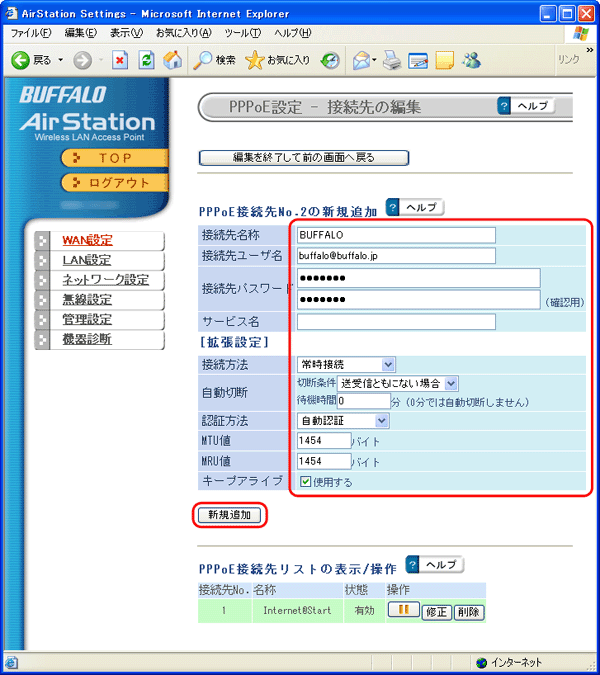
Task: Click the MRU値 input field
Action: click(324, 461)
